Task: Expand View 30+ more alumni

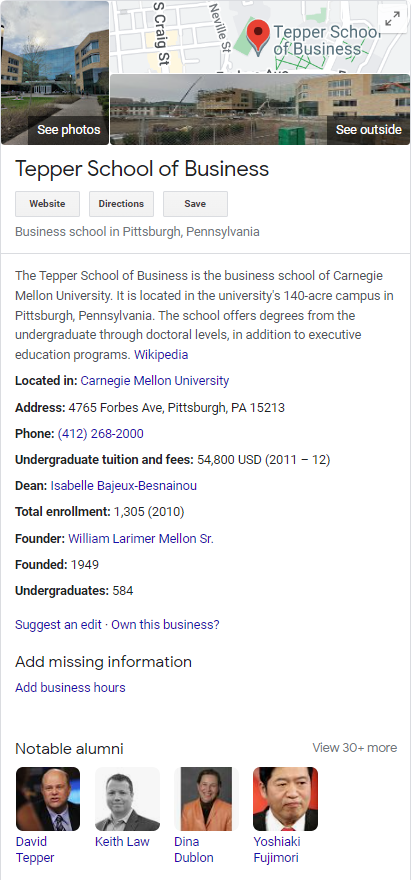Action: tap(355, 748)
